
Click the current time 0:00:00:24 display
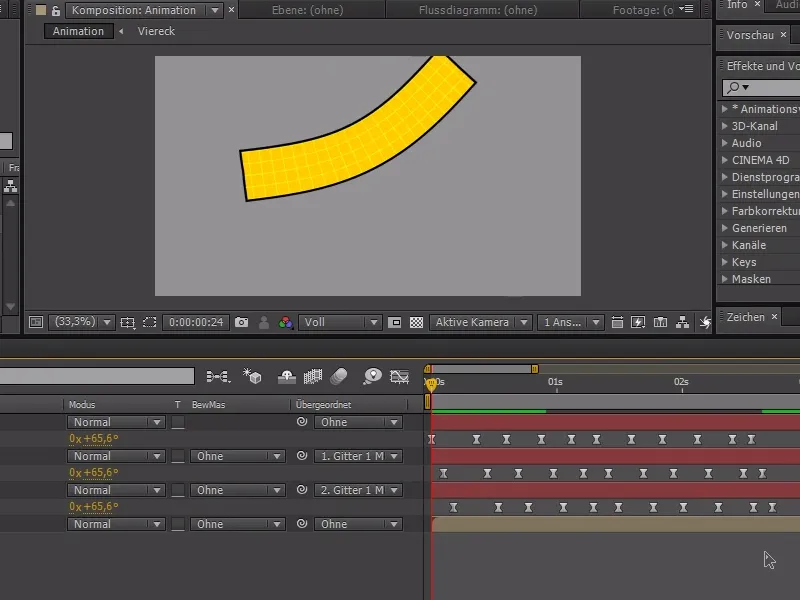pos(196,322)
